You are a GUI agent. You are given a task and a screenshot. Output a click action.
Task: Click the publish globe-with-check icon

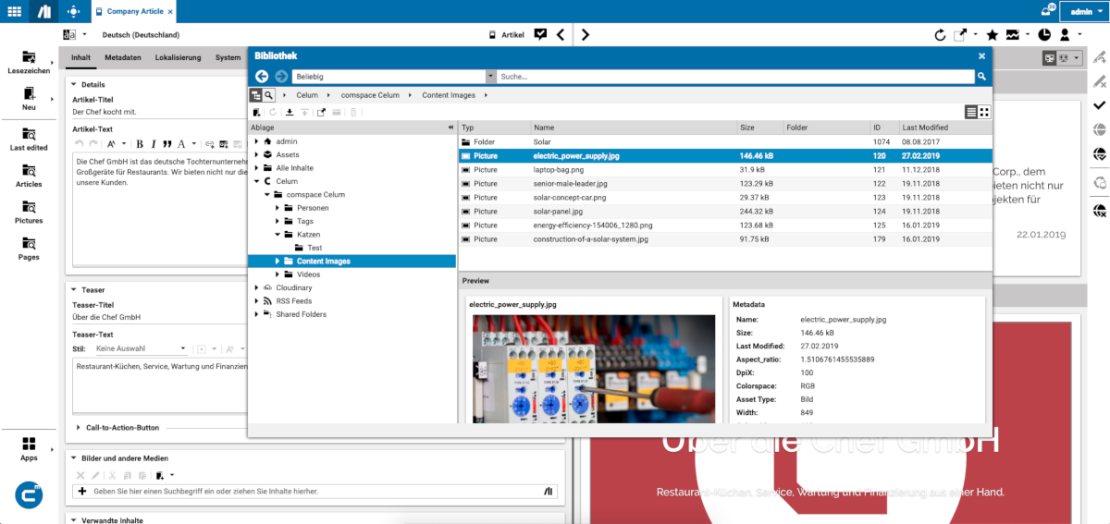point(1099,153)
